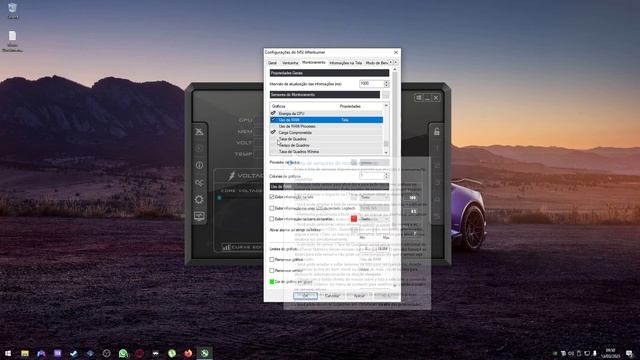Open the notification center in taskbar
Screen dimensions: 640x360
click(x=629, y=353)
